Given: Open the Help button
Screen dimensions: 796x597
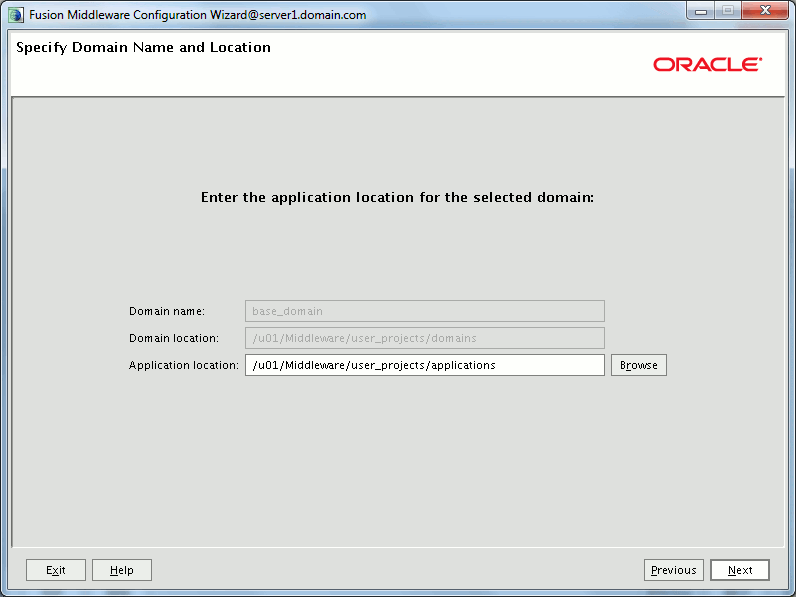Looking at the screenshot, I should click(122, 570).
